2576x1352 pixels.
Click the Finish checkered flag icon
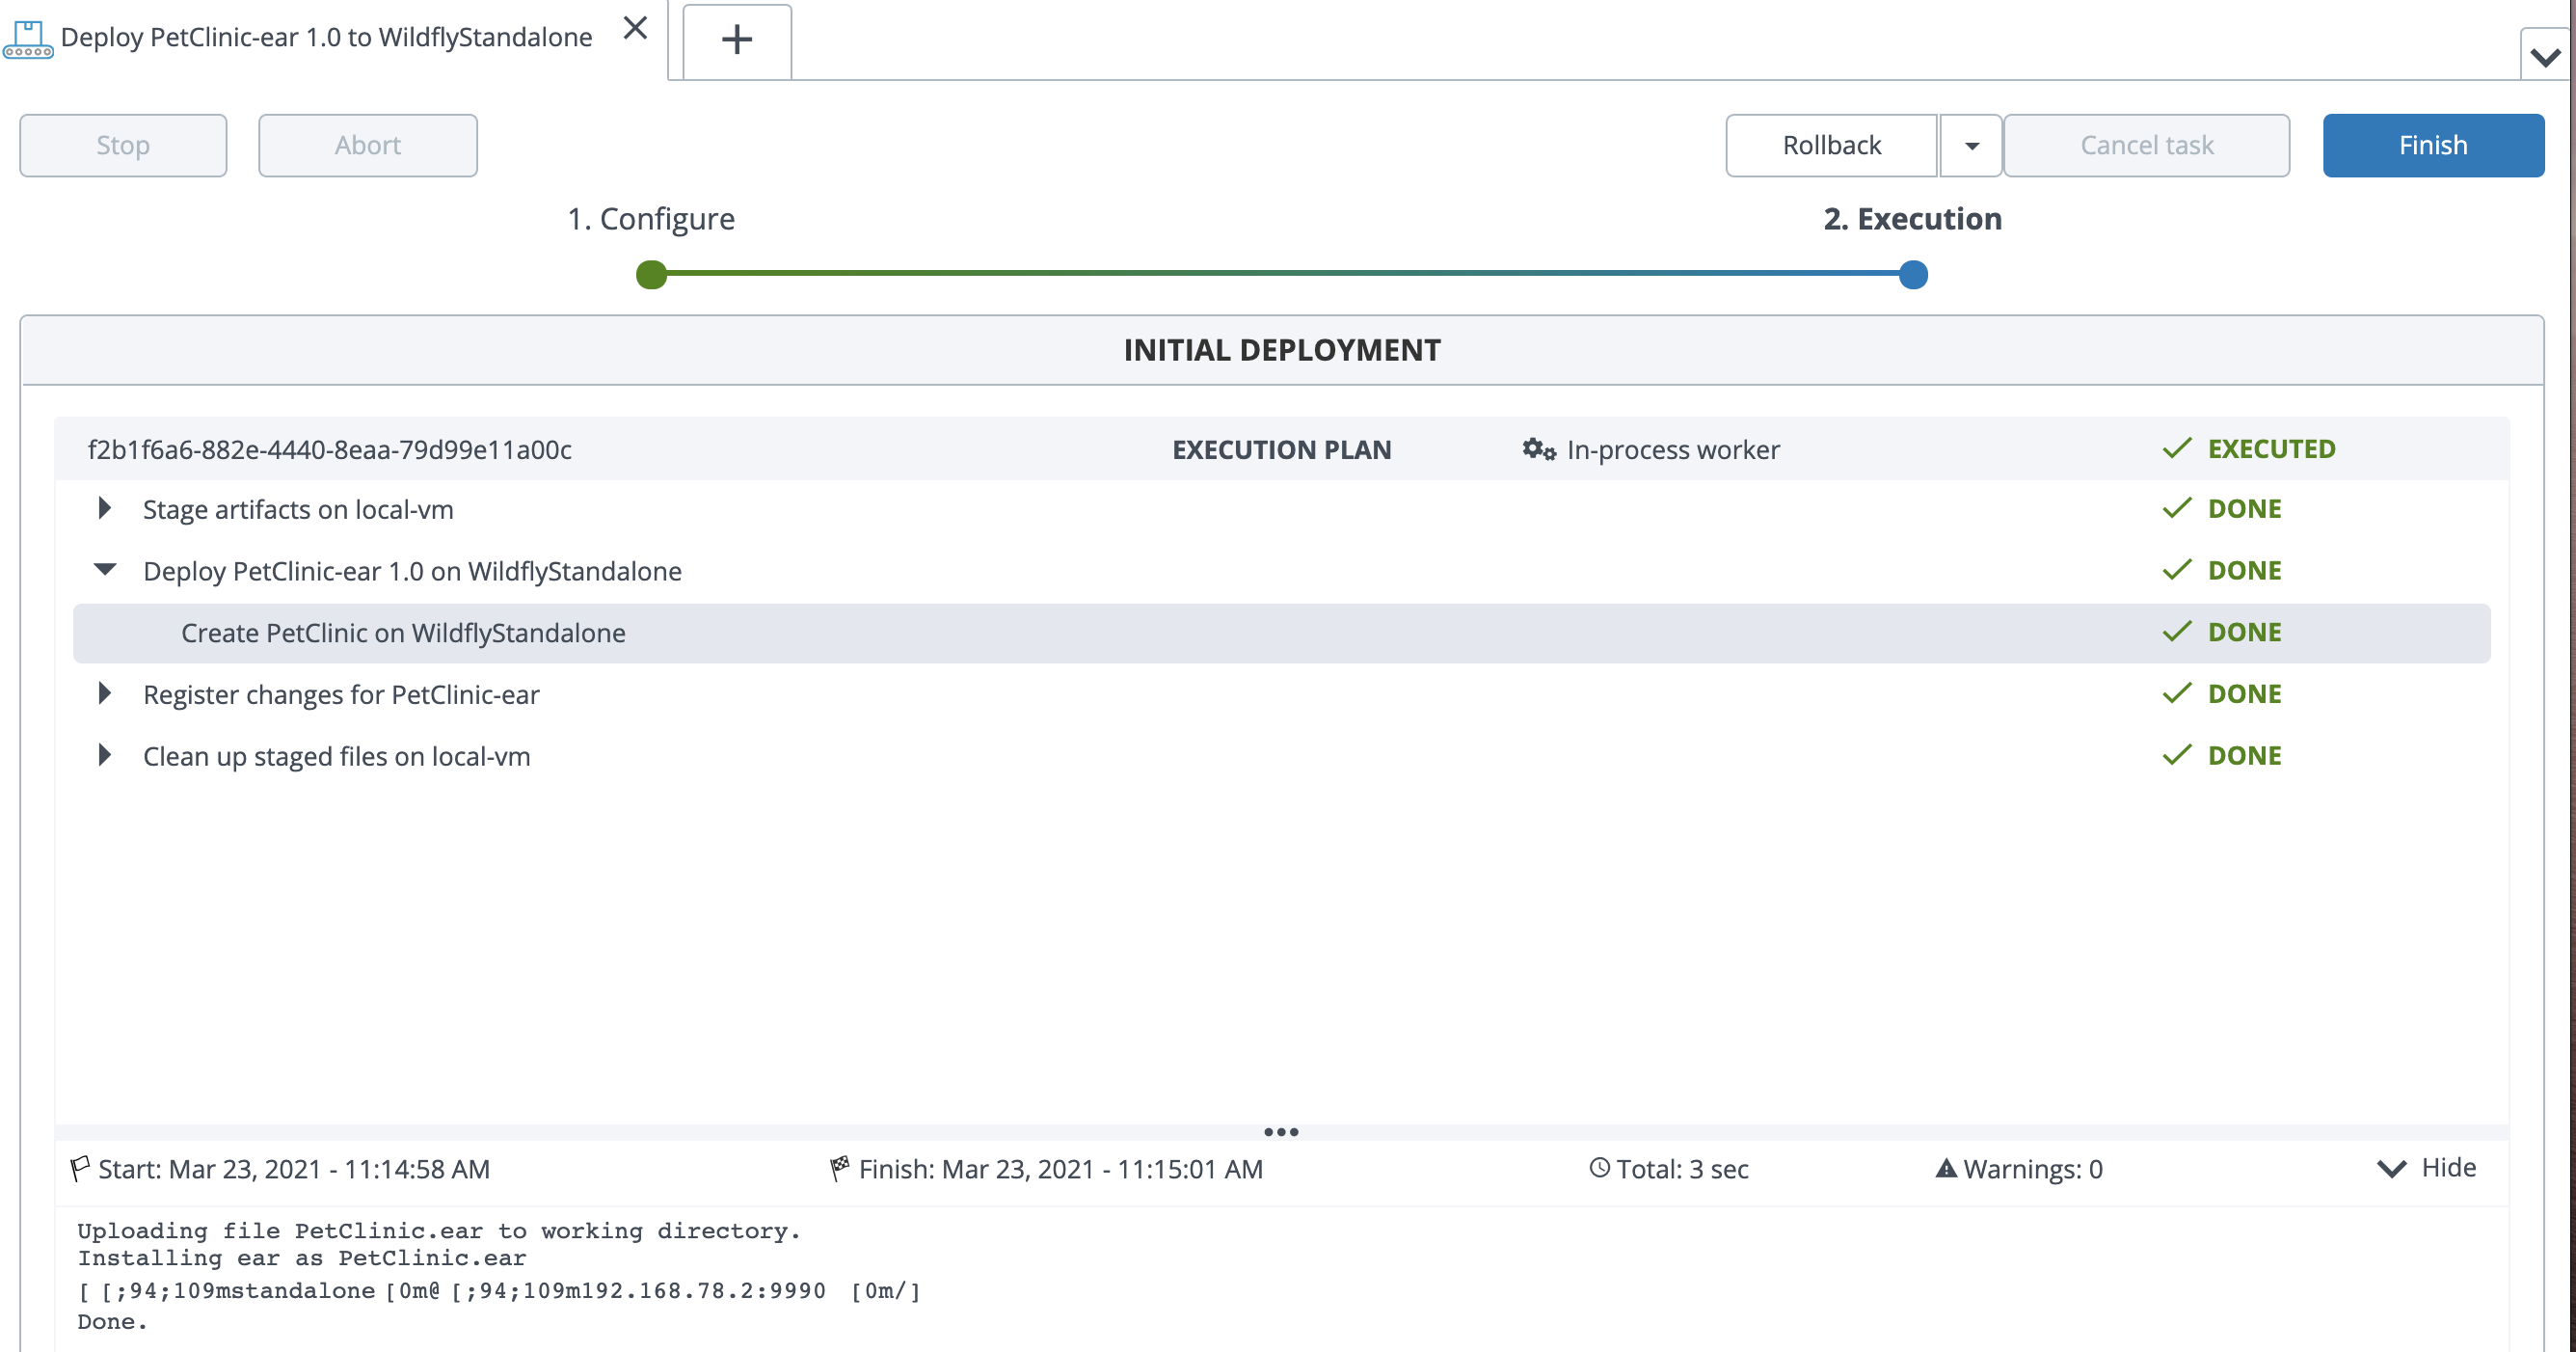tap(839, 1168)
